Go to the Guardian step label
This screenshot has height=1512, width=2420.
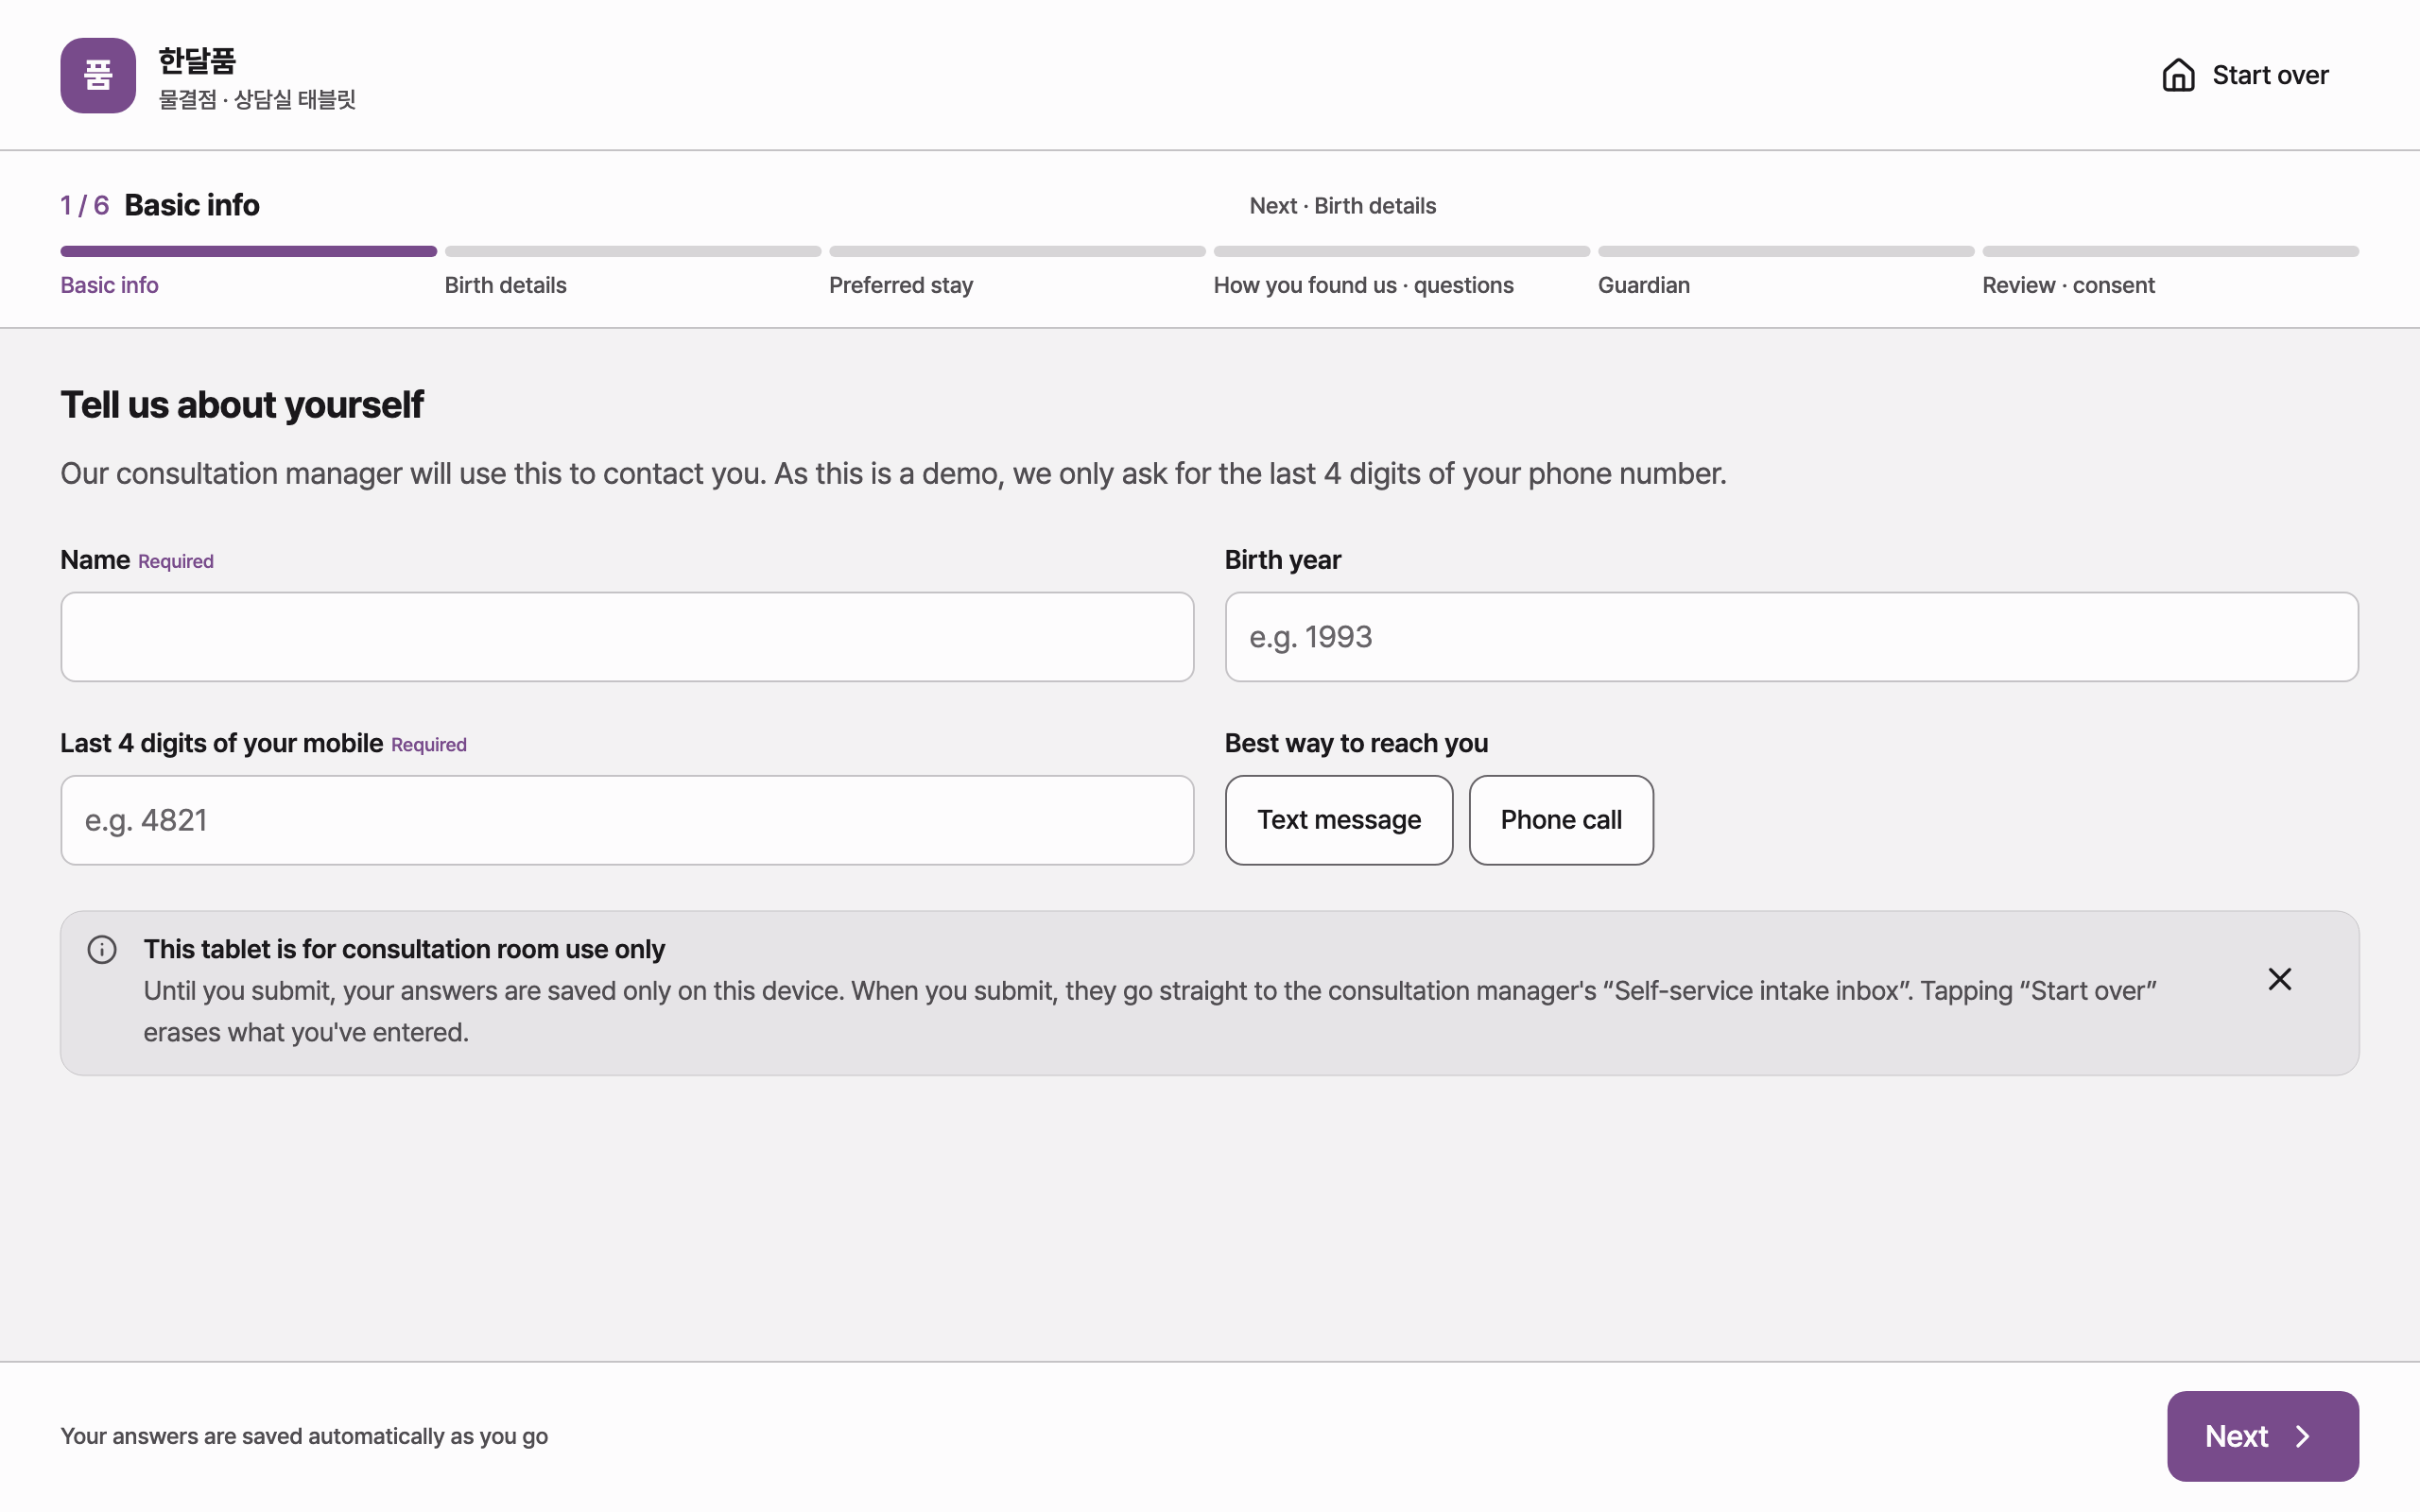(x=1644, y=285)
